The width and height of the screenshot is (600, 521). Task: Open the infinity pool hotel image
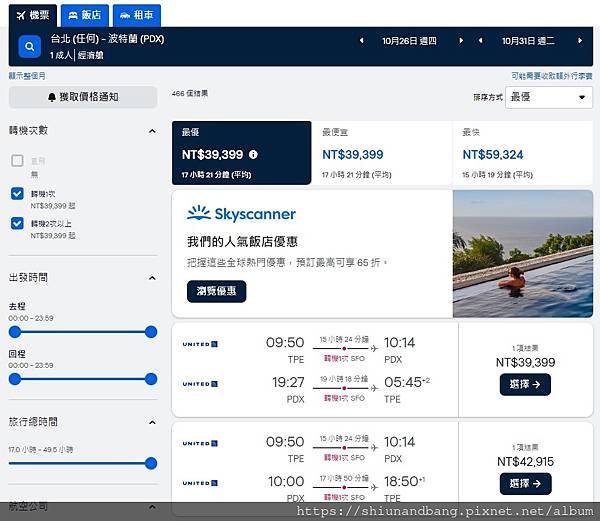(523, 254)
